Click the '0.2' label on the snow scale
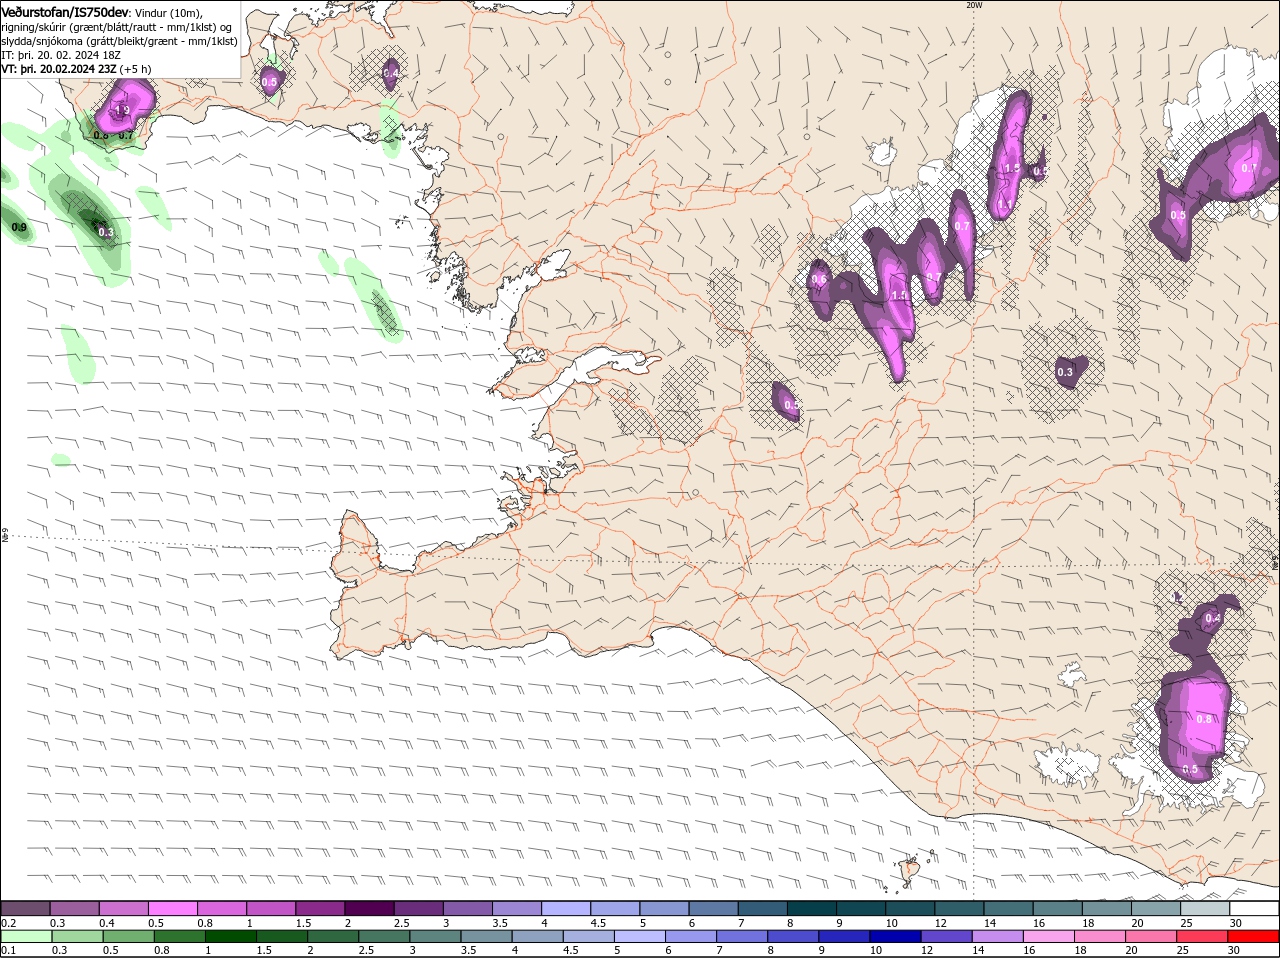 (x=8, y=923)
